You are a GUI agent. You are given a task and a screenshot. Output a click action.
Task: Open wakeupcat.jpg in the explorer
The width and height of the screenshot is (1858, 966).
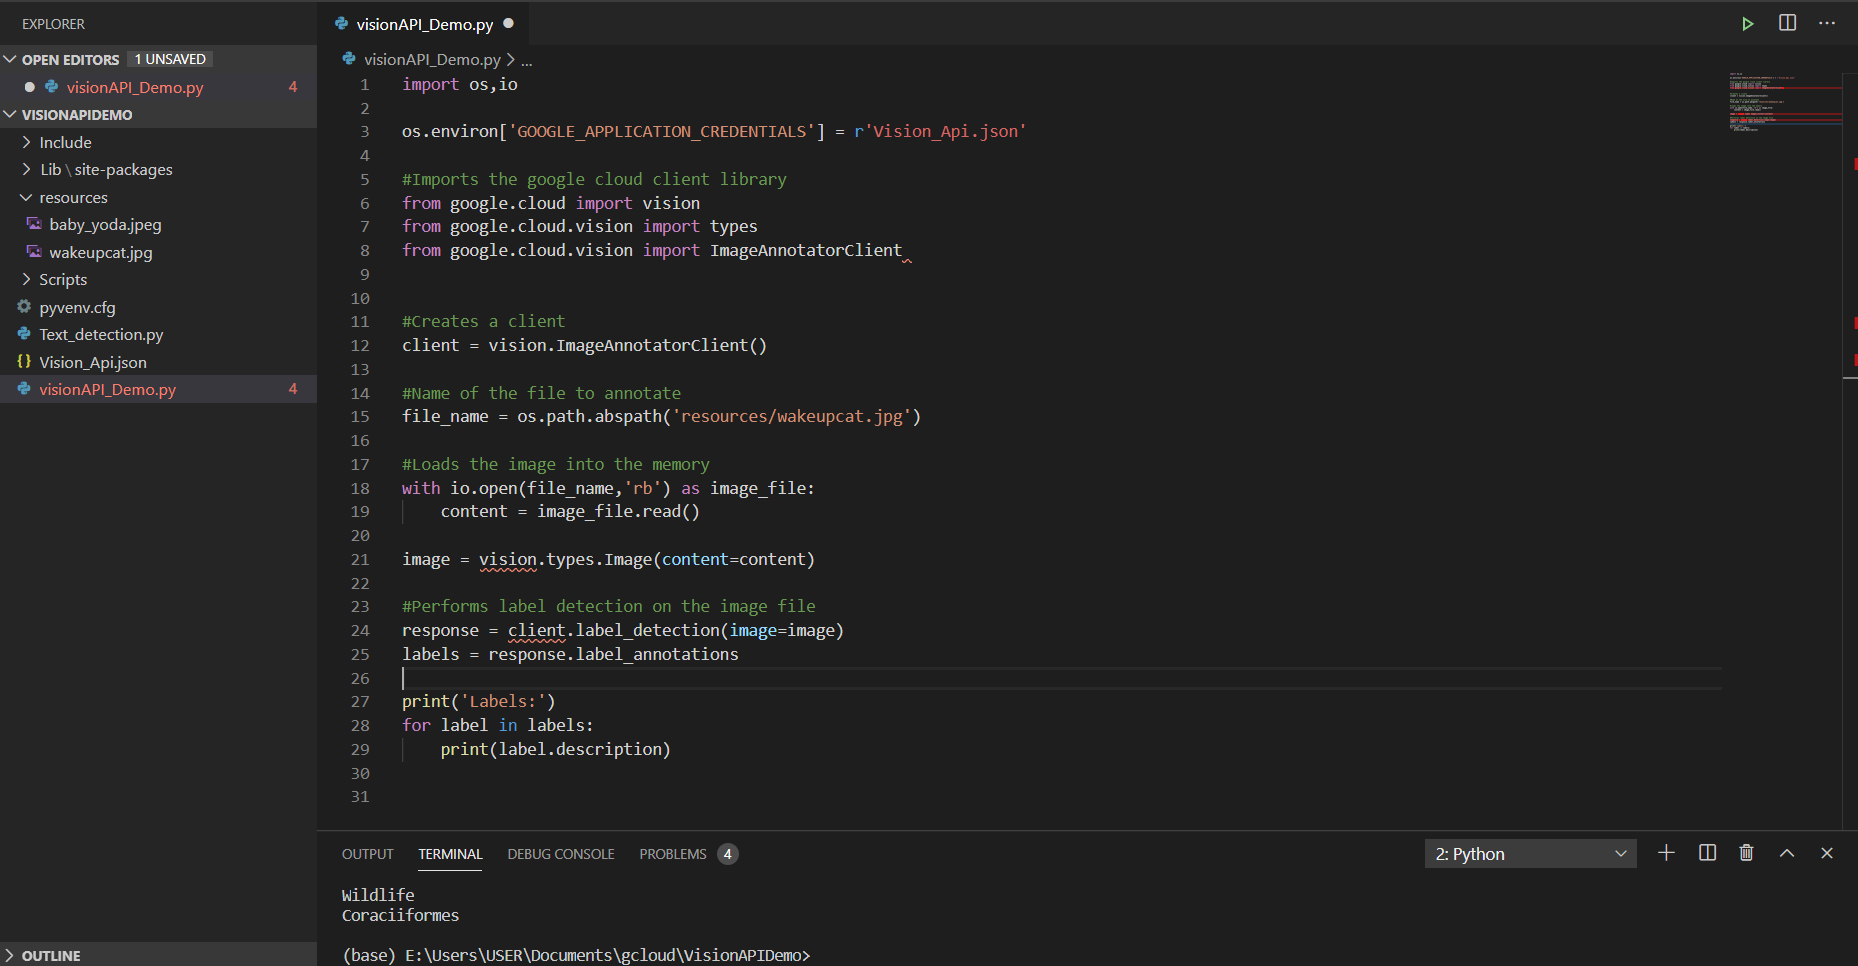[101, 252]
